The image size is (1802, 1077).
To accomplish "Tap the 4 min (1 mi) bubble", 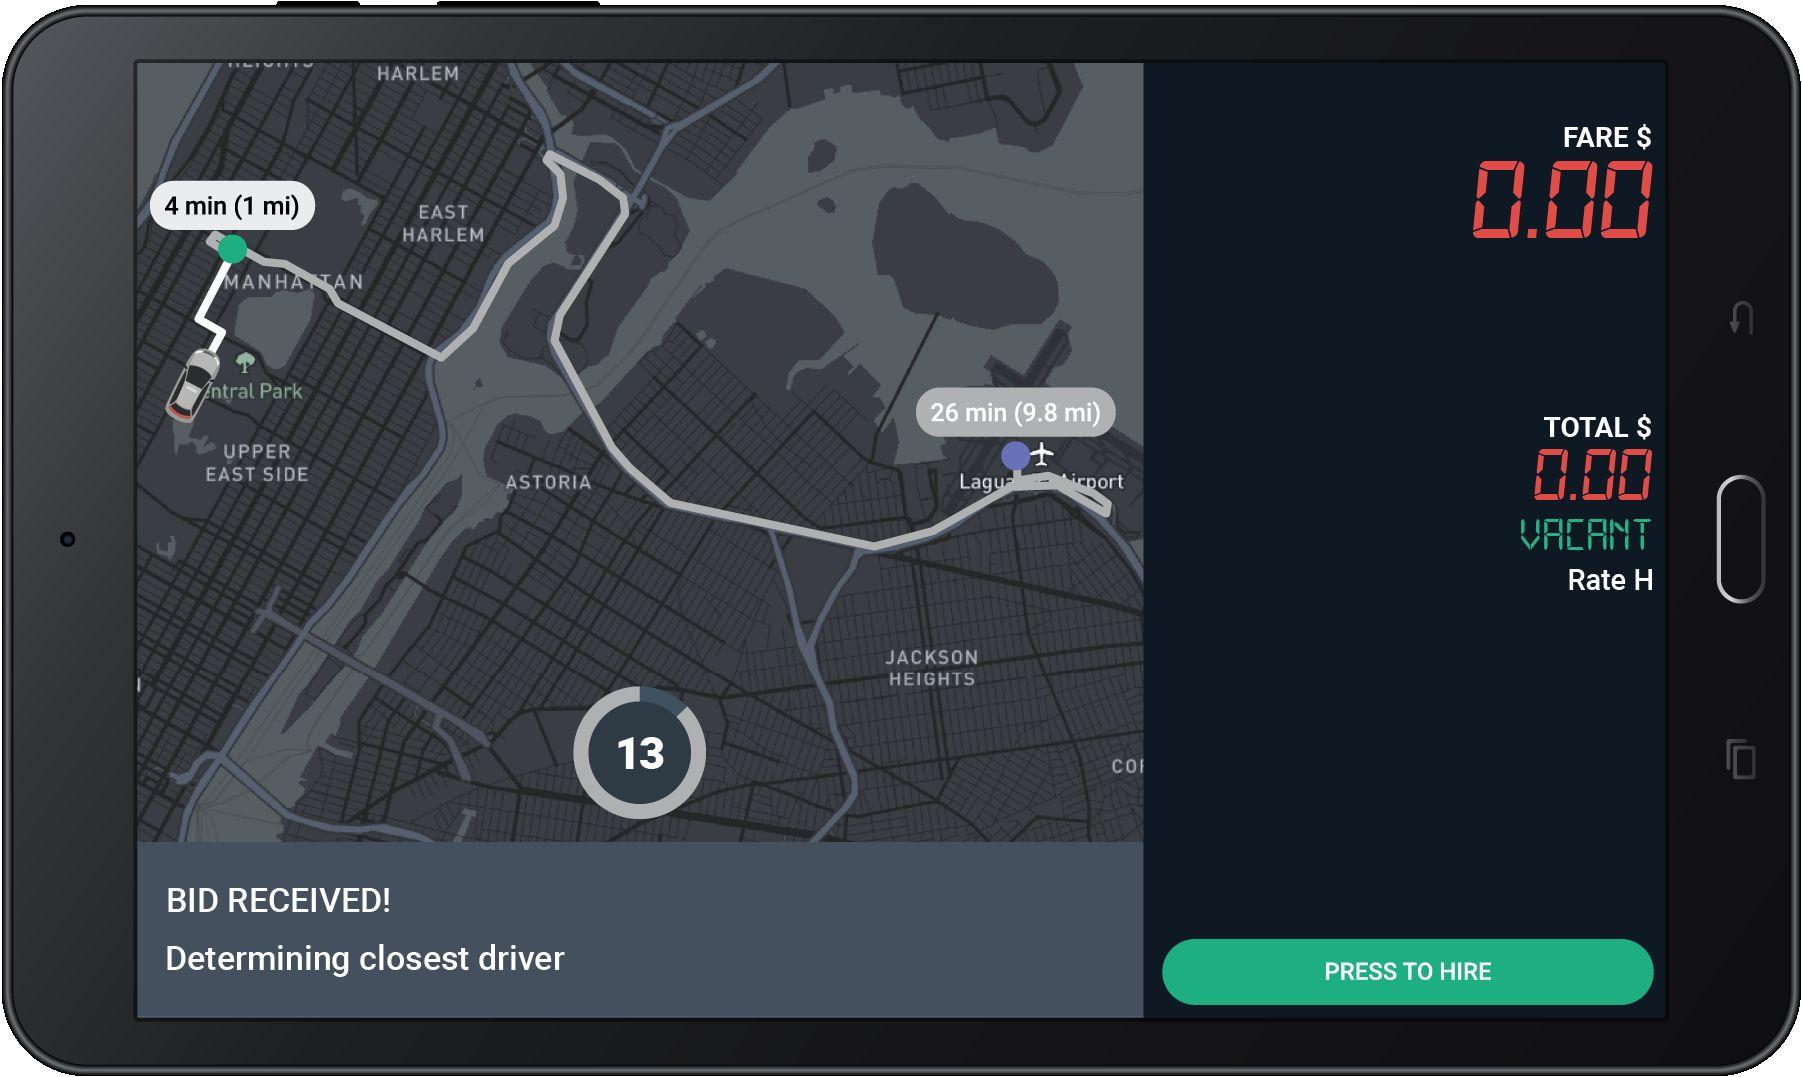I will [x=232, y=206].
